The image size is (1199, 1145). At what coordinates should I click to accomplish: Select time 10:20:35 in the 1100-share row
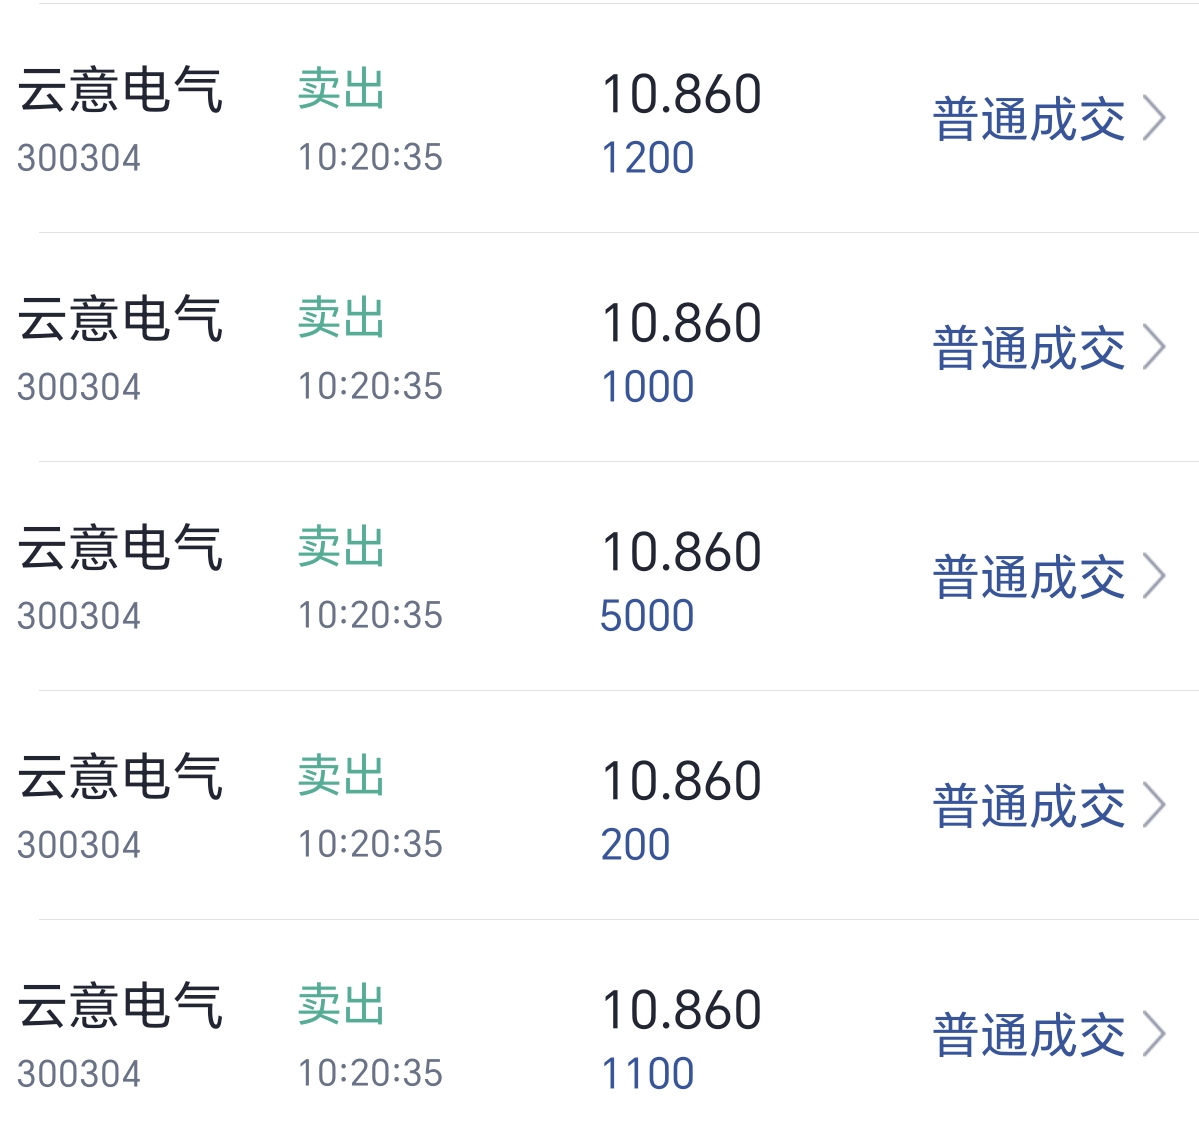370,1073
